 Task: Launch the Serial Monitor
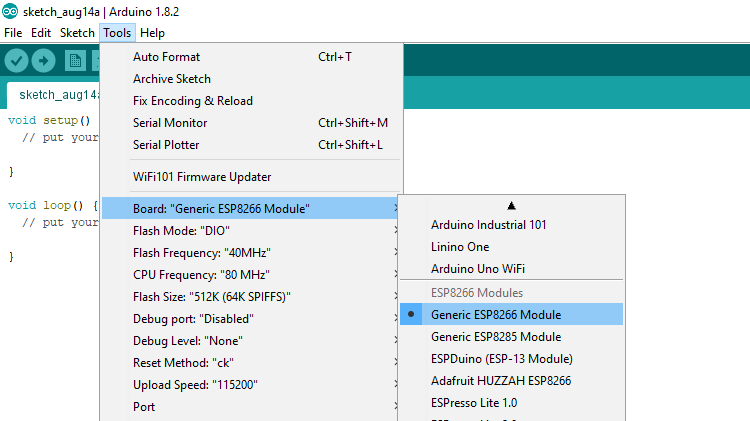tap(170, 123)
